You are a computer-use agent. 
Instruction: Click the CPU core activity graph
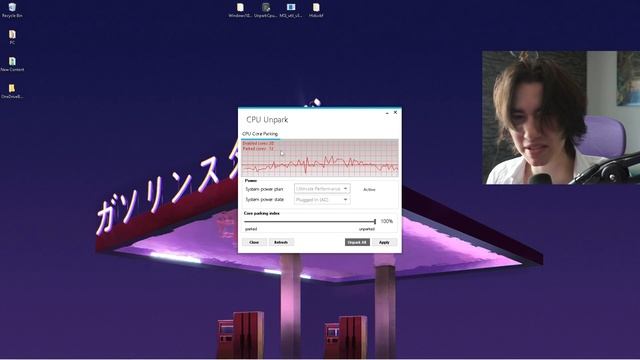tap(320, 158)
